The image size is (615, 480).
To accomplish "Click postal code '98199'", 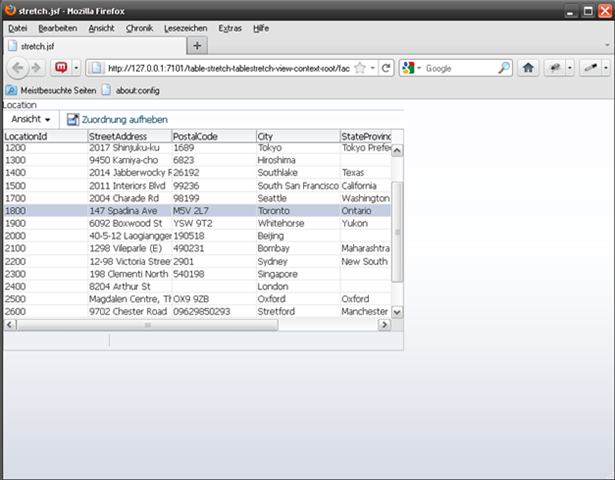I will 214,198.
